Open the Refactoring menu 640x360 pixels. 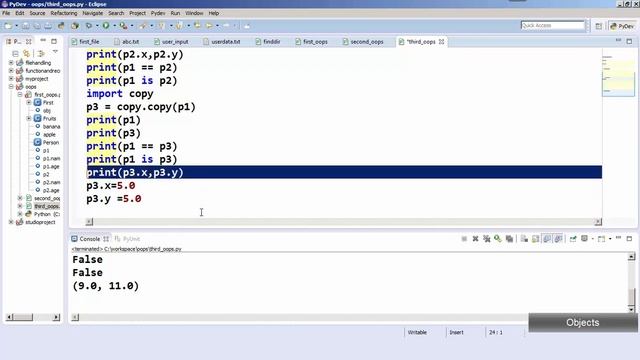click(64, 13)
